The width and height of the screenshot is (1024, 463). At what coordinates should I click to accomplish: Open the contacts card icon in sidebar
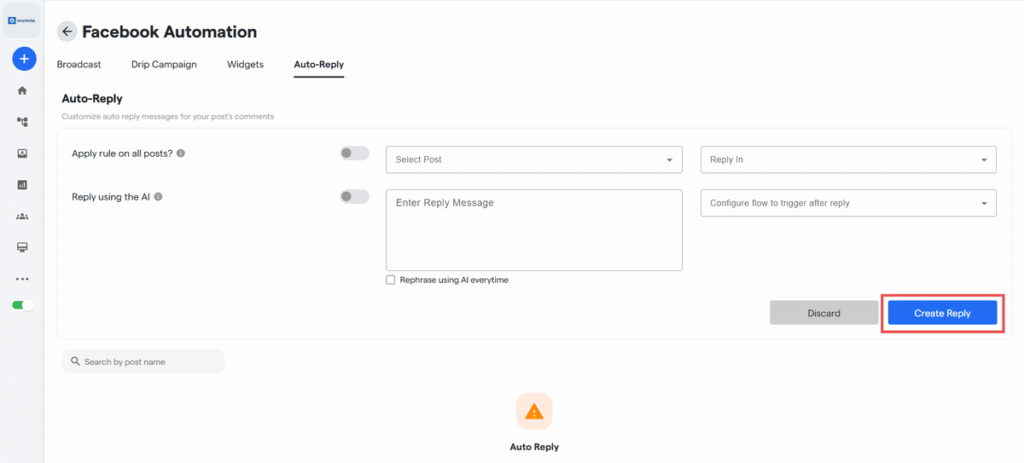pyautogui.click(x=22, y=153)
